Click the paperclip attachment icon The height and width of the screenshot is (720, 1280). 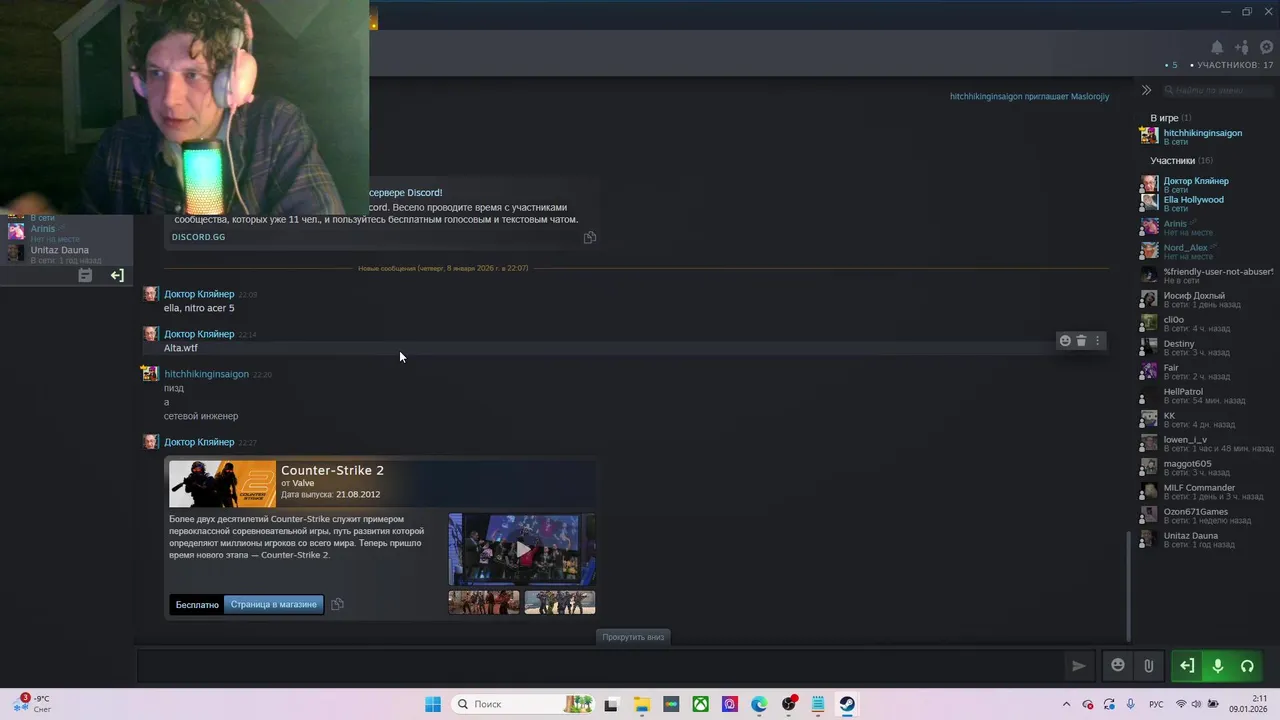pos(1149,666)
